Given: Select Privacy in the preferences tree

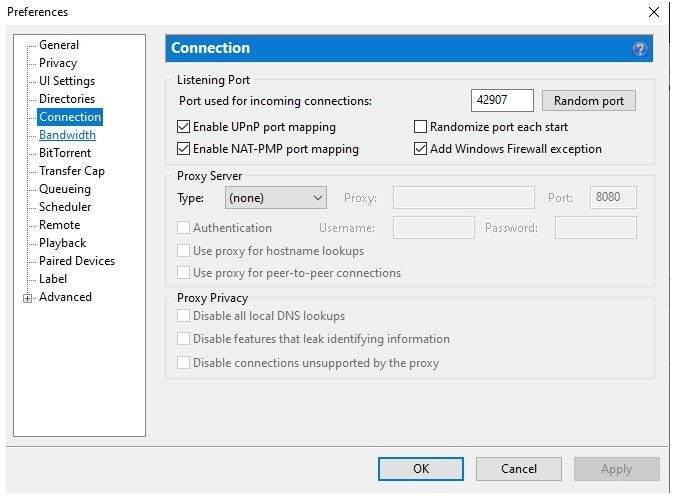Looking at the screenshot, I should click(x=58, y=63).
